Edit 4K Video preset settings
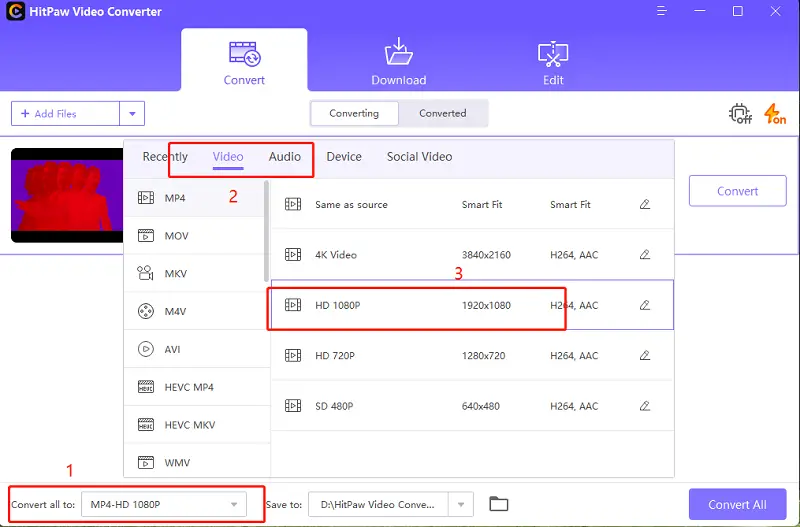 pyautogui.click(x=645, y=254)
